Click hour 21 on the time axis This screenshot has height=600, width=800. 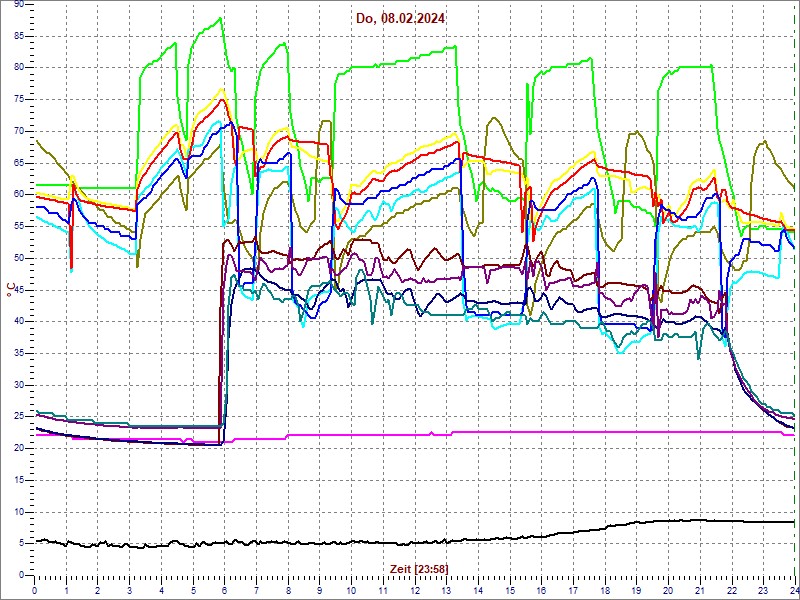tap(699, 590)
